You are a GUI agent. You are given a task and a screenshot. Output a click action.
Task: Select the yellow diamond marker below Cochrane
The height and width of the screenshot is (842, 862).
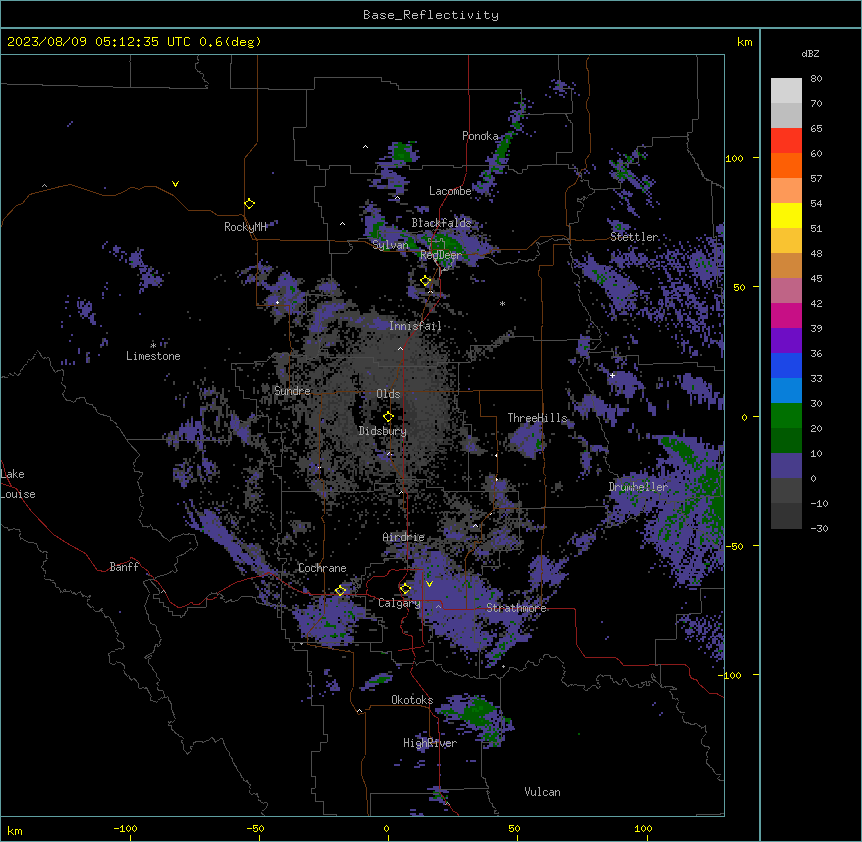tap(340, 590)
